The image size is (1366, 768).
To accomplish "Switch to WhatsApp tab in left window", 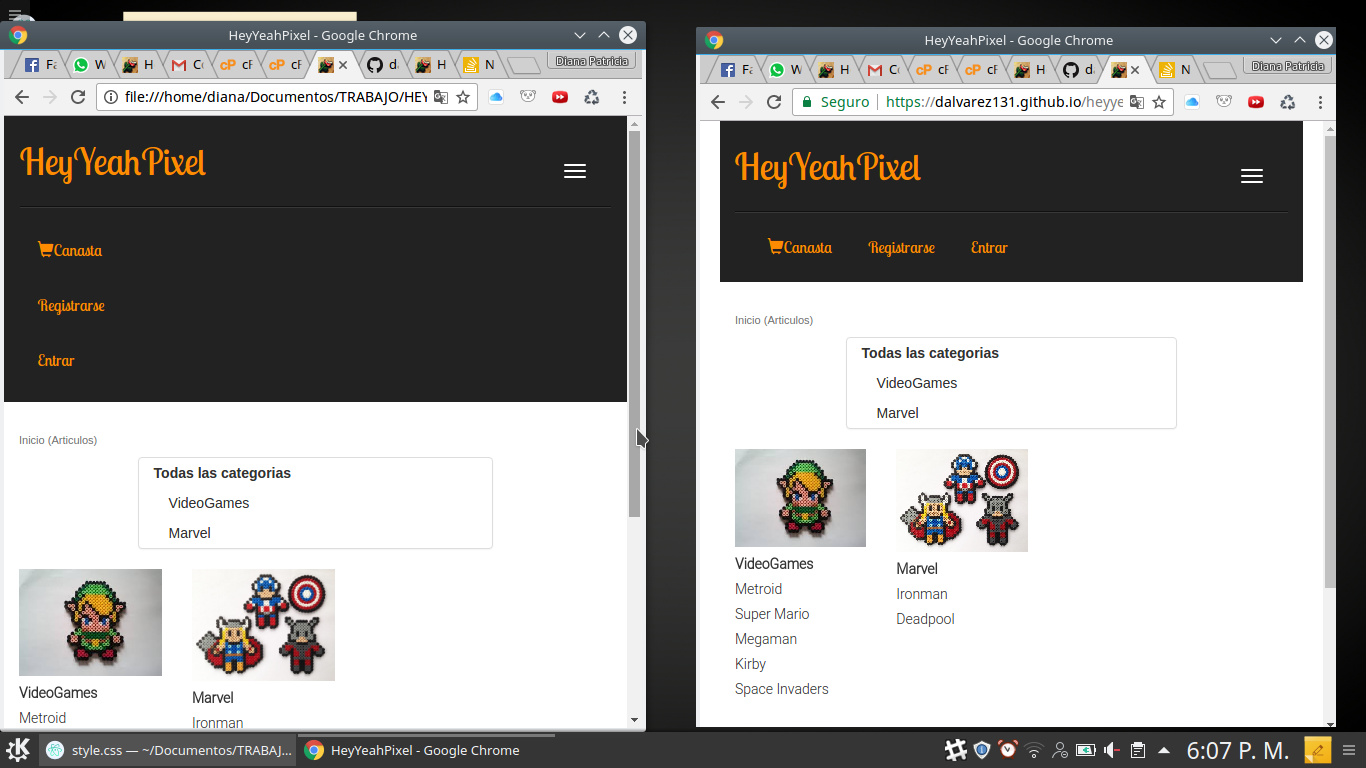I will click(x=88, y=65).
